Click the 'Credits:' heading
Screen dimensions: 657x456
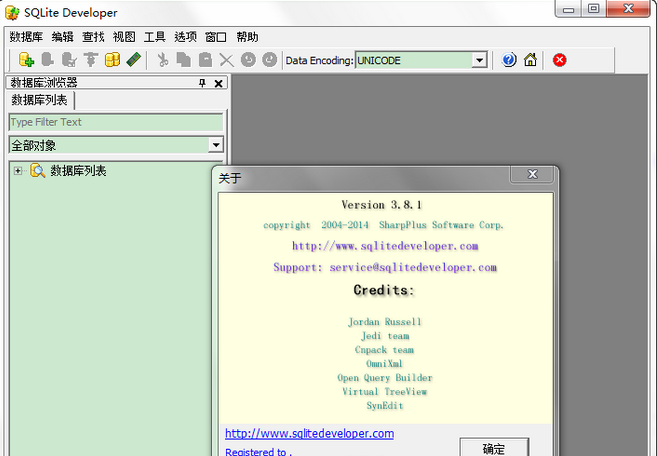coord(384,290)
